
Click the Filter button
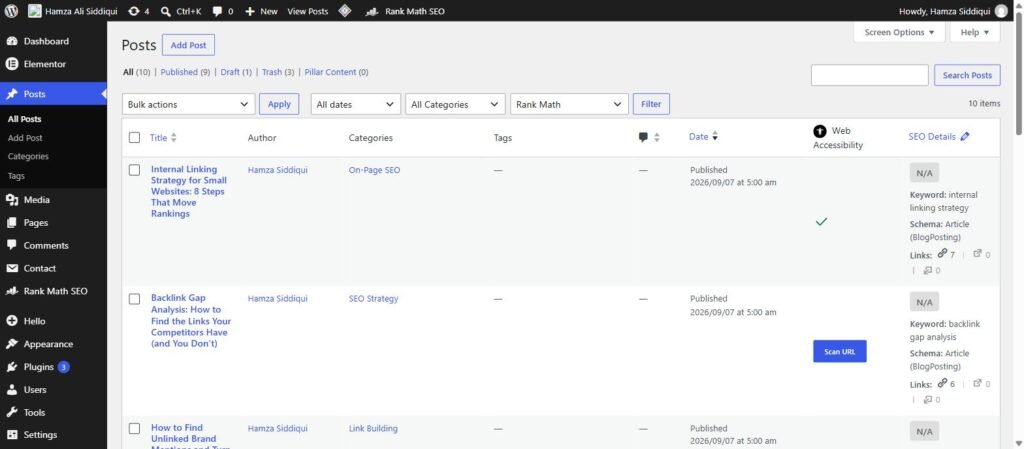tap(651, 104)
